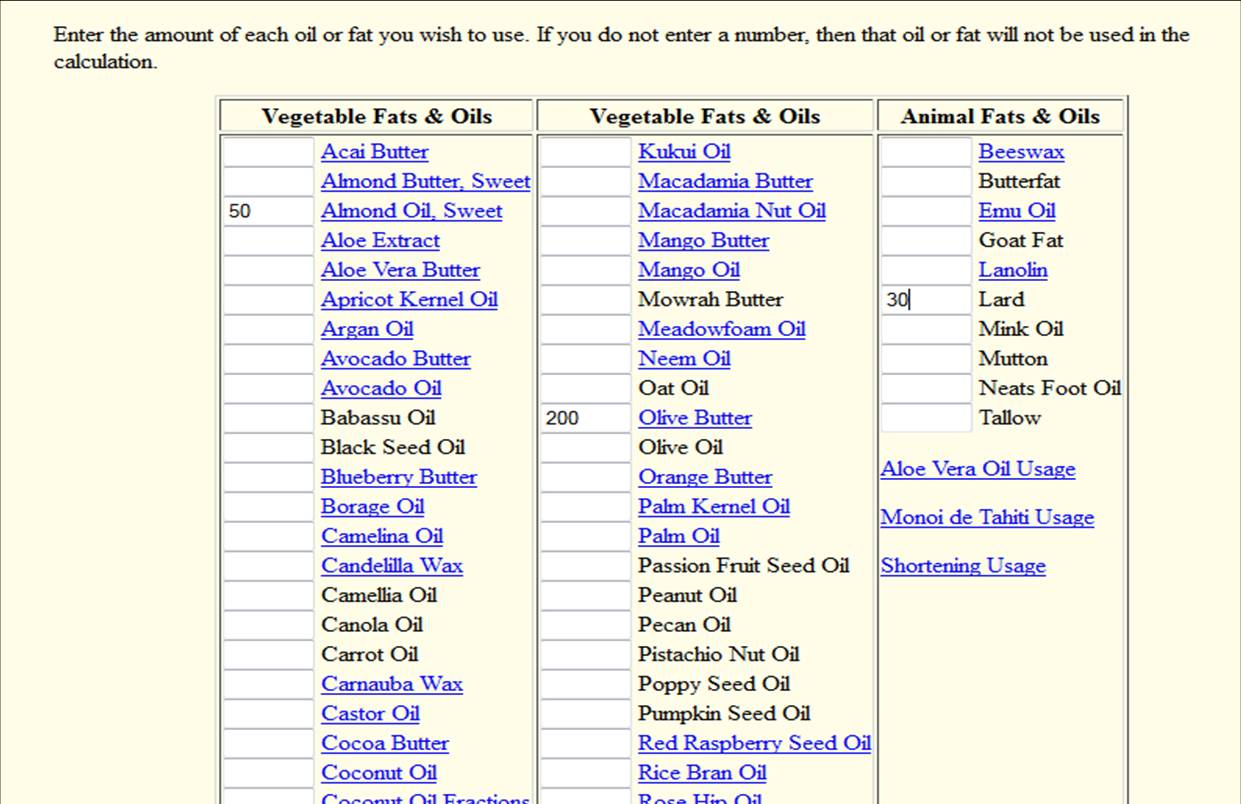Open the Shortening Usage link

point(963,565)
